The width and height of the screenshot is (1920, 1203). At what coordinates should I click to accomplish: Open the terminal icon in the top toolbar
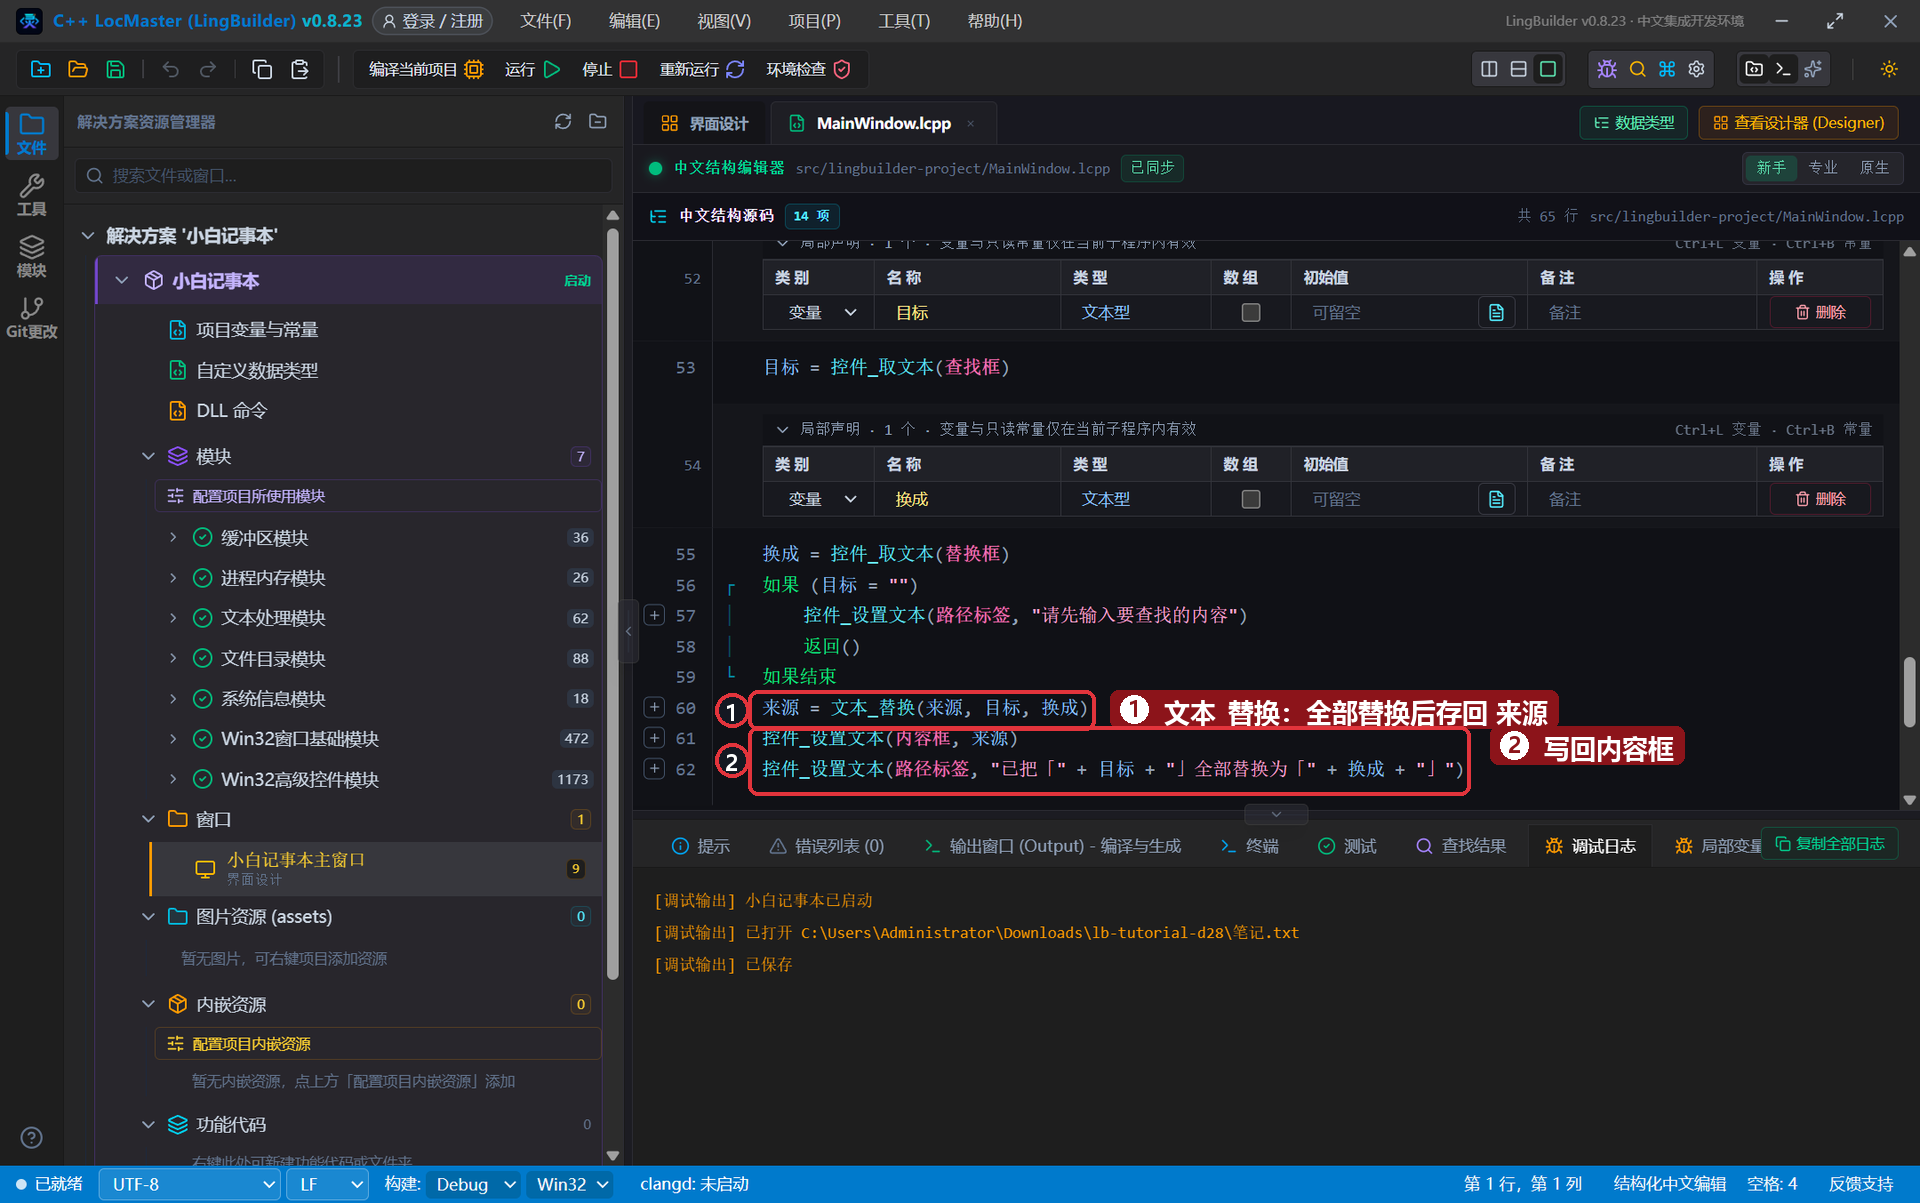pos(1783,69)
